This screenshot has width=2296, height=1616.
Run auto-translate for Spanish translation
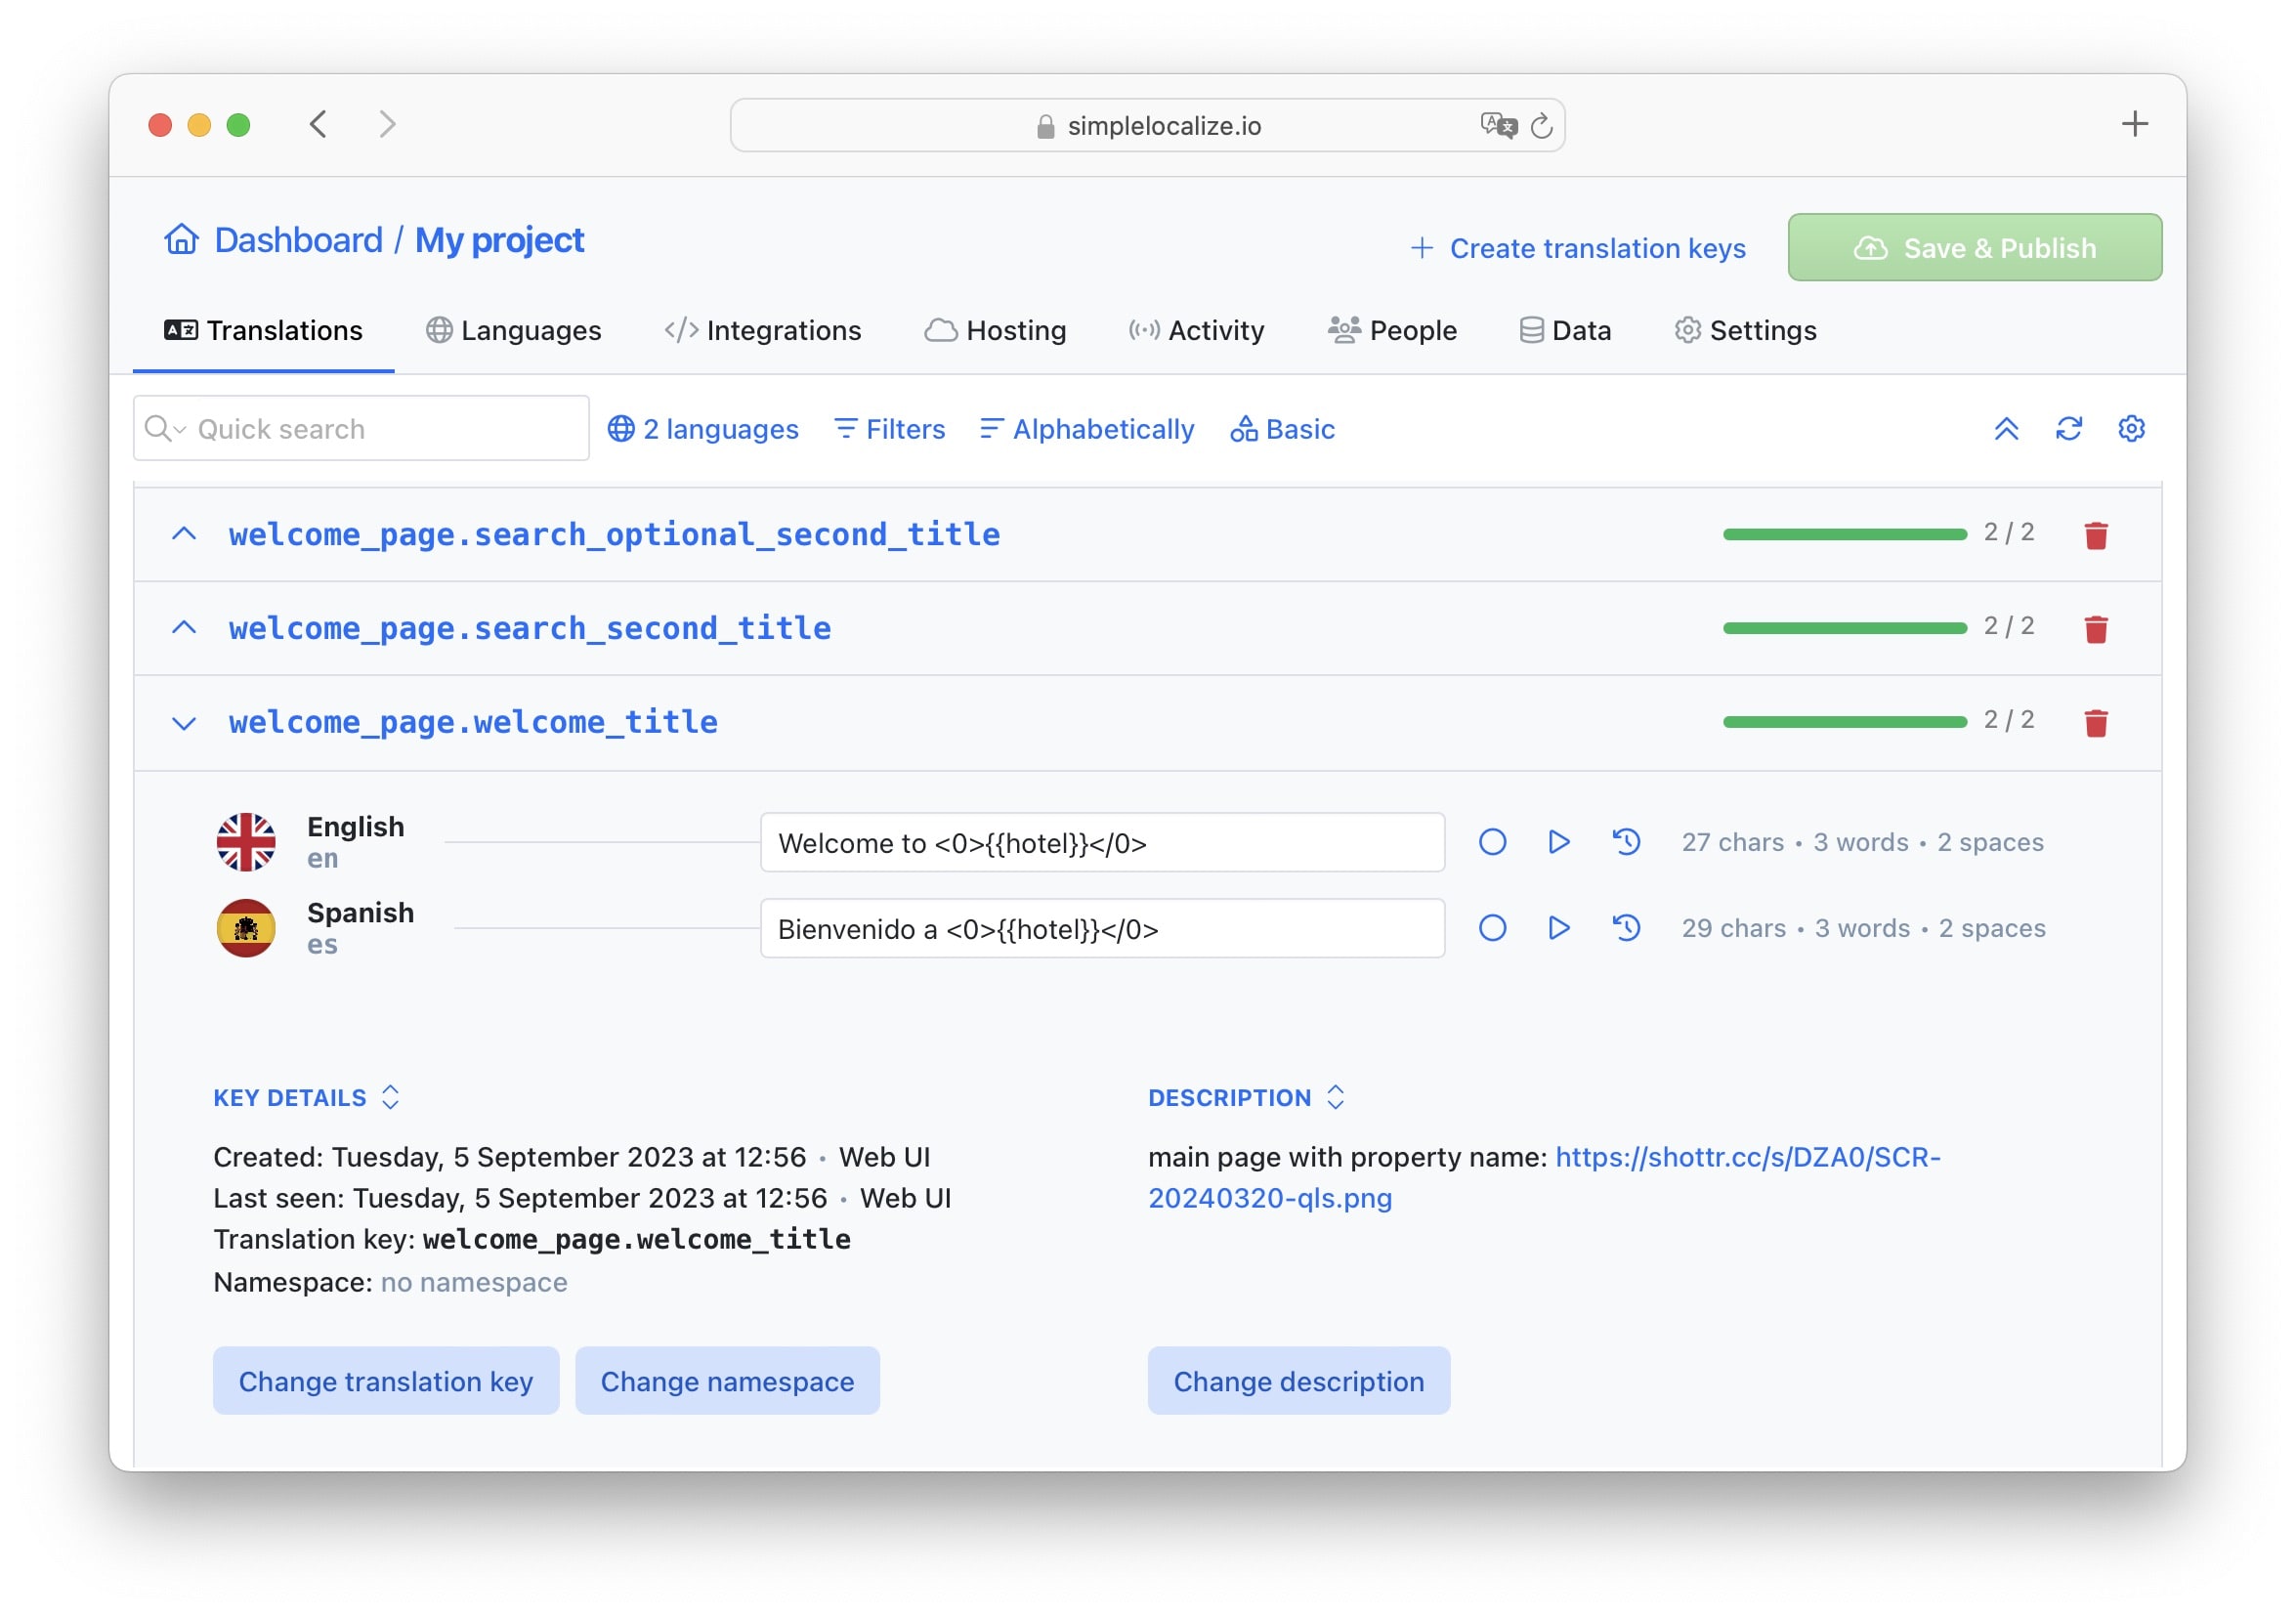coord(1558,928)
